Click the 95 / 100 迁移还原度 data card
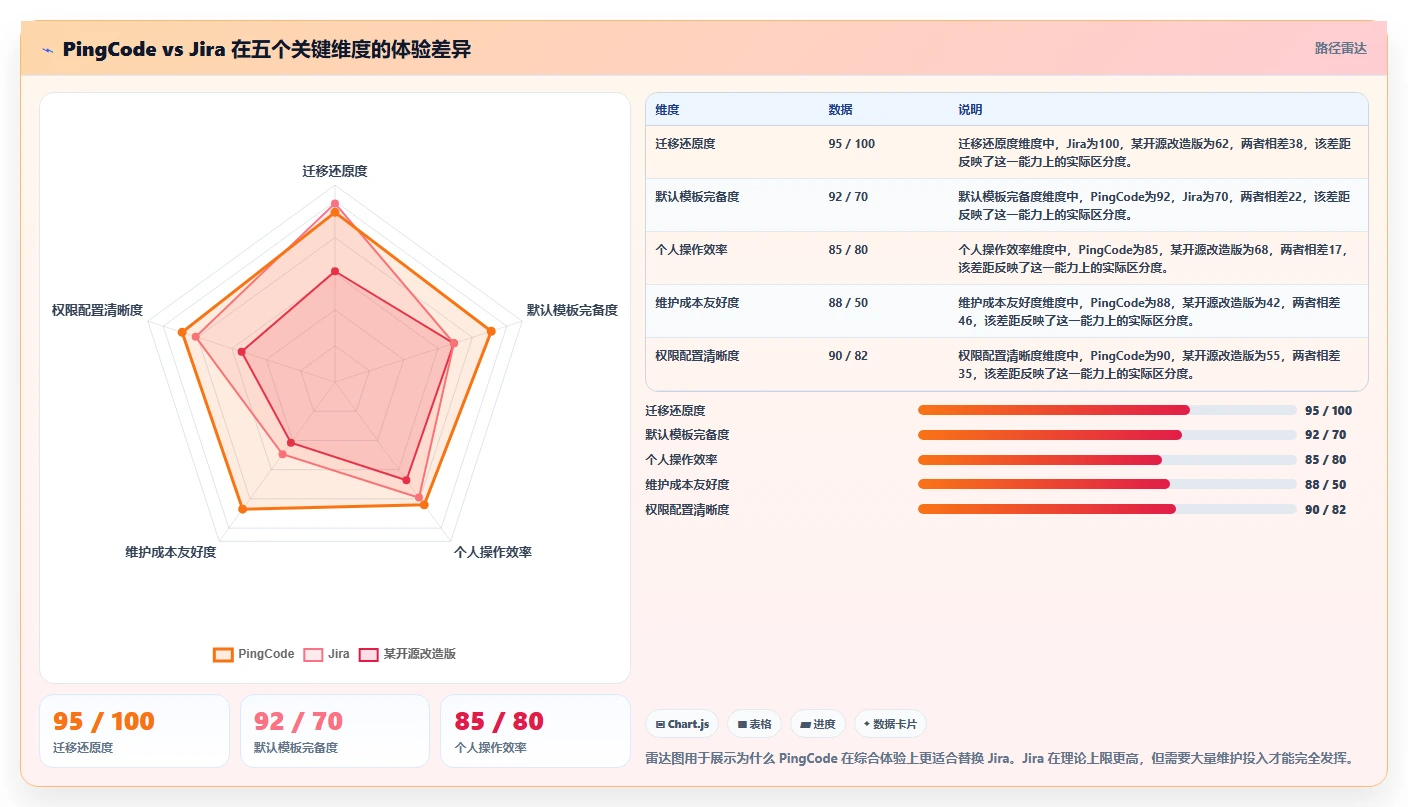Image resolution: width=1408 pixels, height=807 pixels. (134, 731)
